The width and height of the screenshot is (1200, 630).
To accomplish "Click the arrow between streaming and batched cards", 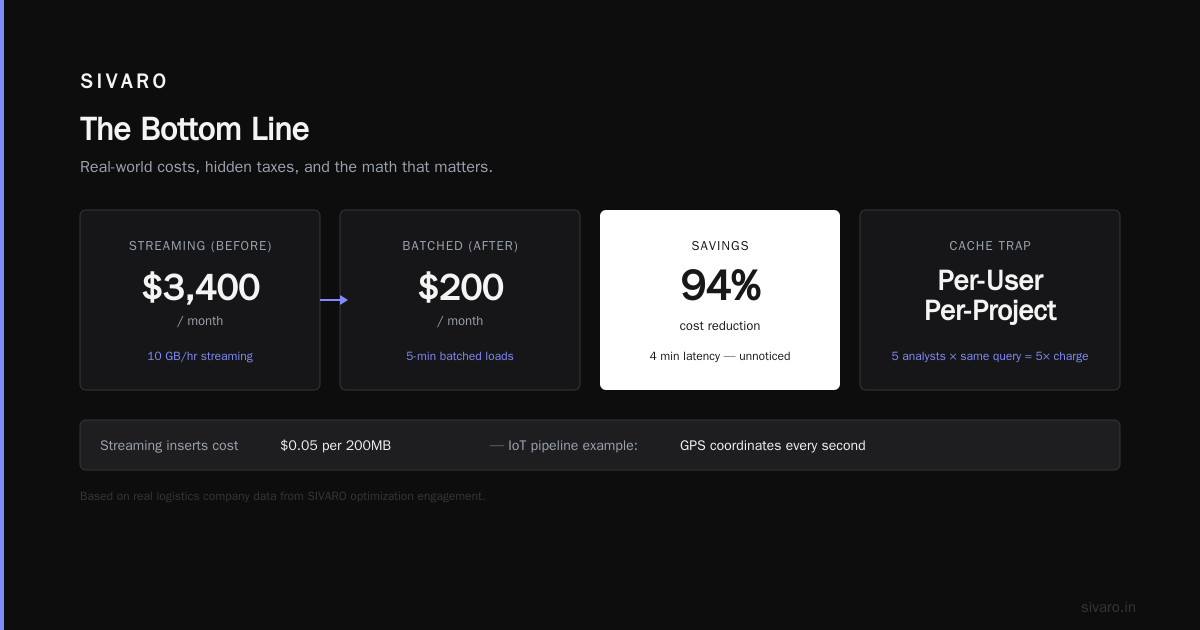I will [334, 300].
